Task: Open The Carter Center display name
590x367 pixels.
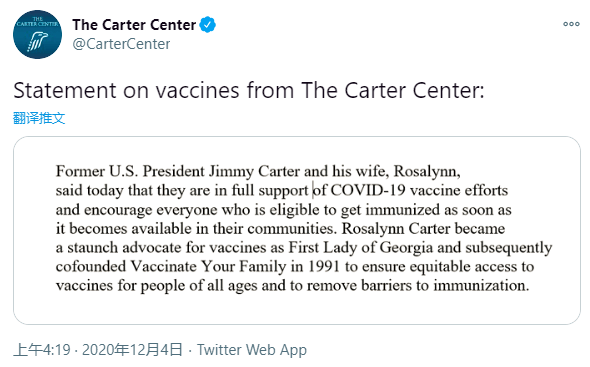Action: (134, 25)
